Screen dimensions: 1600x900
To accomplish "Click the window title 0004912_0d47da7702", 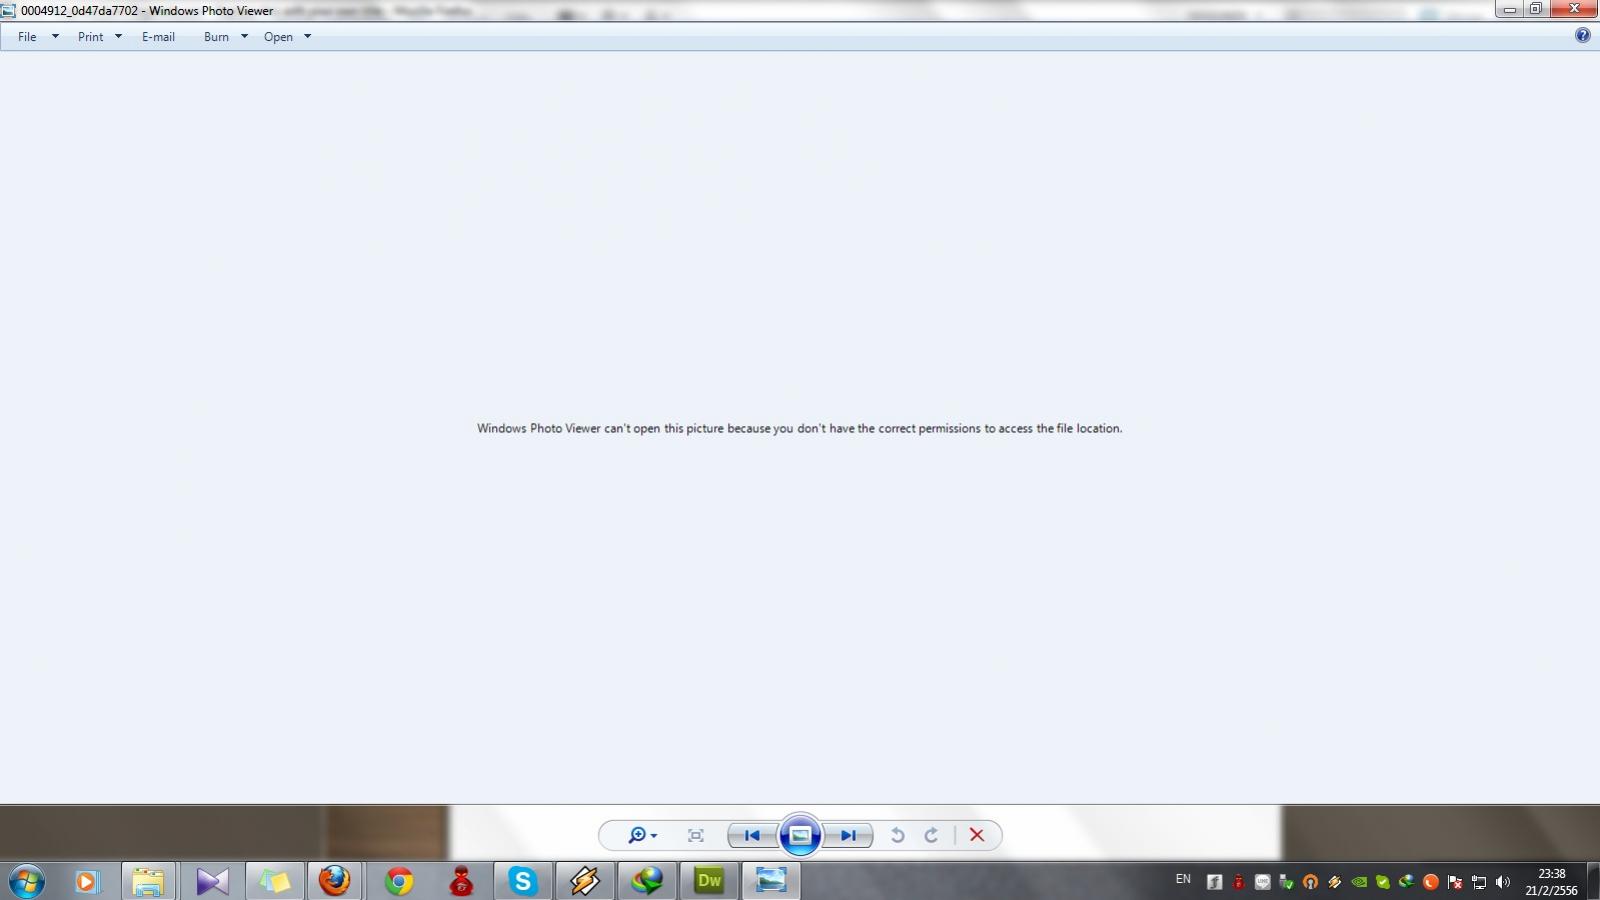I will coord(79,11).
